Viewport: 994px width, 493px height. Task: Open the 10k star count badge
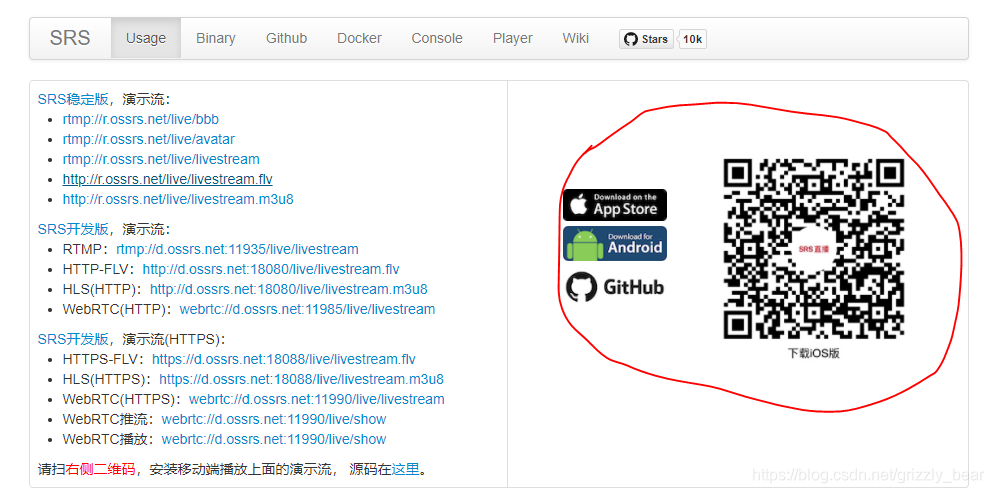tap(692, 39)
